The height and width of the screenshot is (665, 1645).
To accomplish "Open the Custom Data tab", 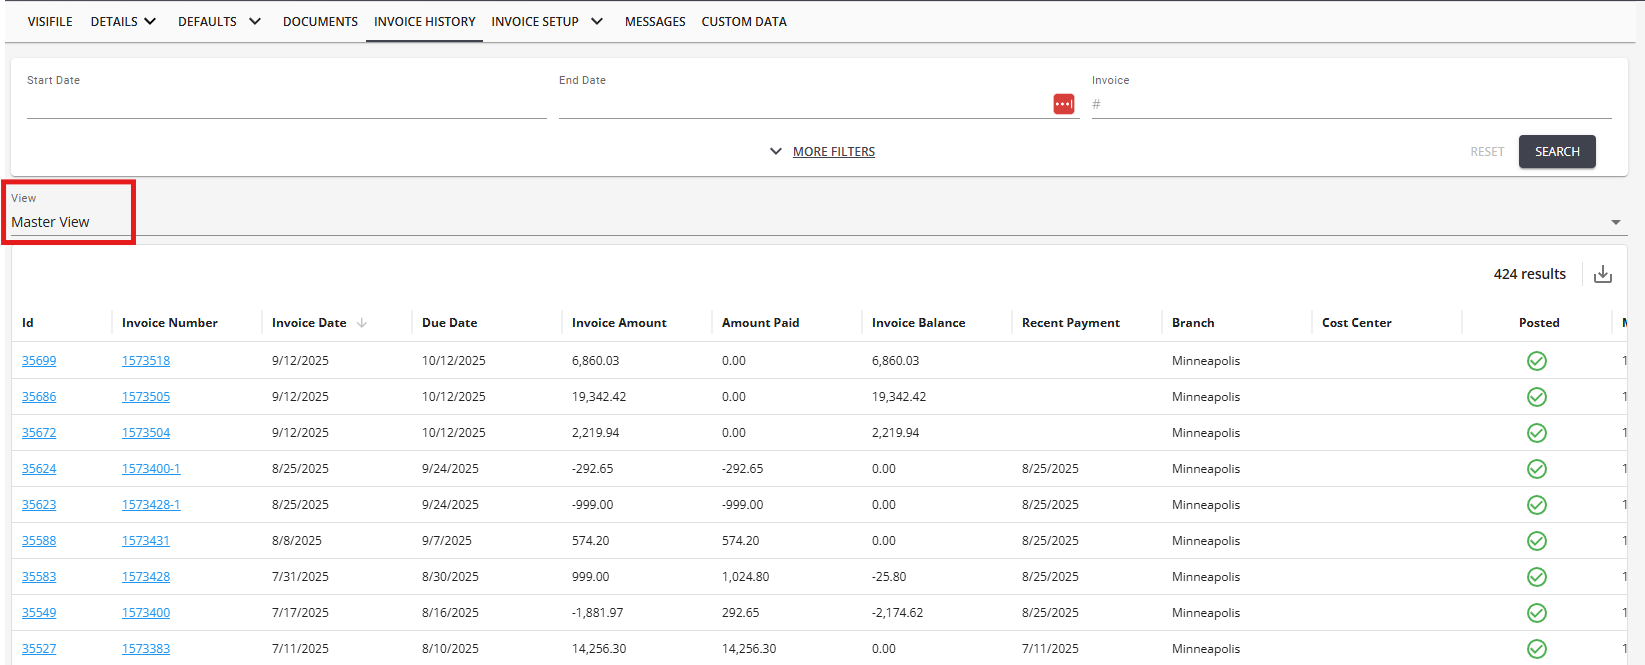I will click(744, 21).
